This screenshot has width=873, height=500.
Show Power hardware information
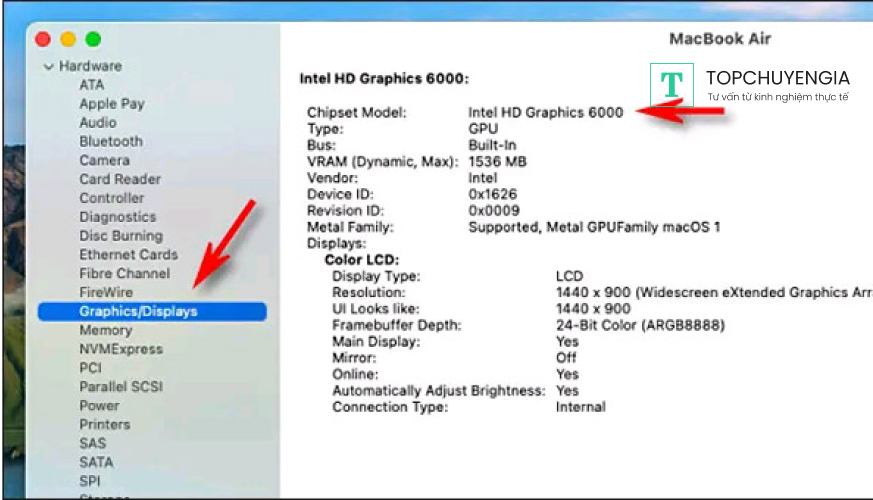99,406
